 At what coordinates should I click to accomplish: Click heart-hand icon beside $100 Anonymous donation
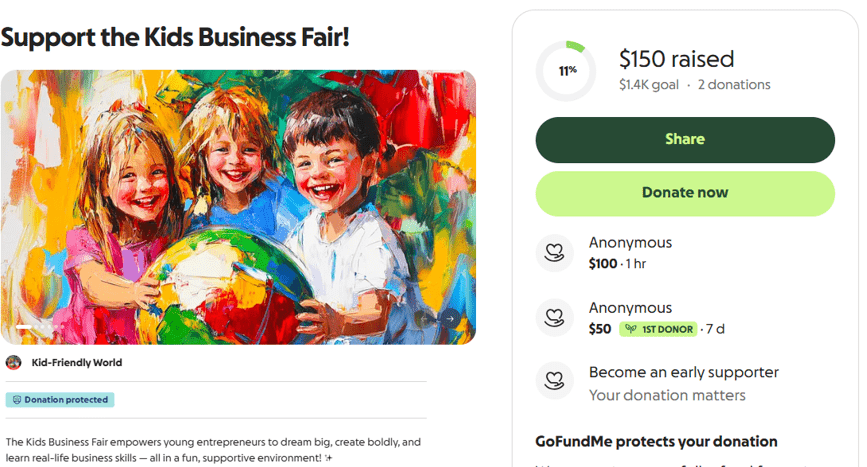553,252
